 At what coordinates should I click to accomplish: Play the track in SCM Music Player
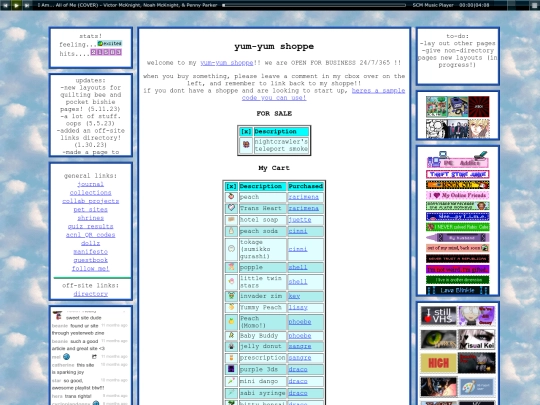point(16,5)
